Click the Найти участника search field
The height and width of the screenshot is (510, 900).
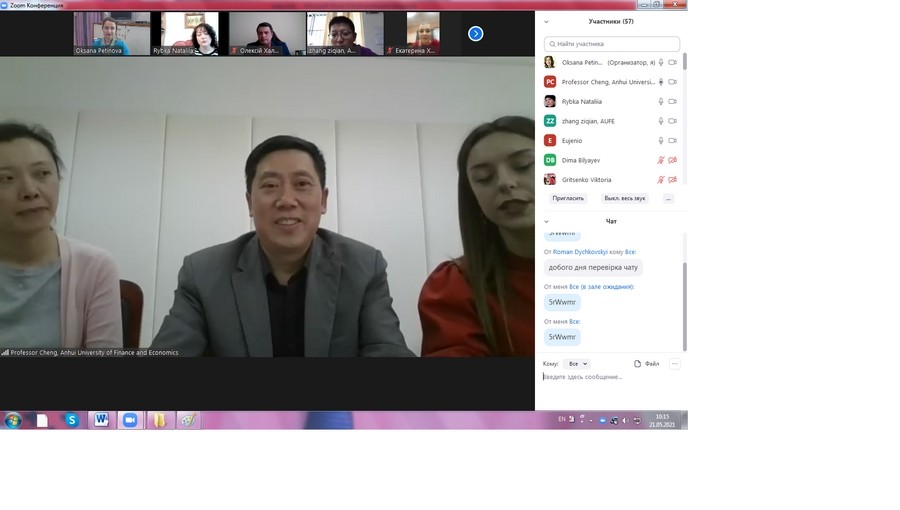[x=612, y=44]
